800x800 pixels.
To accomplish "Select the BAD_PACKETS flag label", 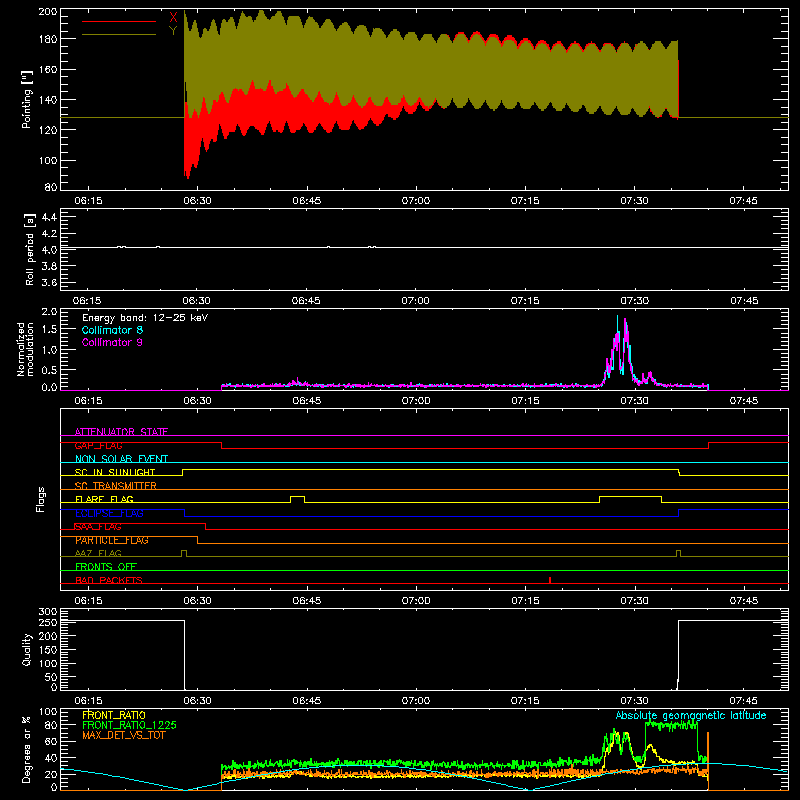I will pyautogui.click(x=109, y=580).
